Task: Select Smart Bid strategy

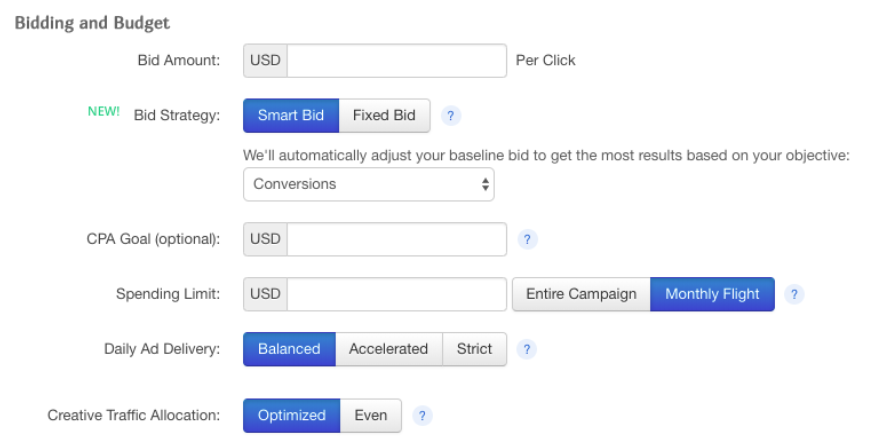Action: pyautogui.click(x=291, y=115)
